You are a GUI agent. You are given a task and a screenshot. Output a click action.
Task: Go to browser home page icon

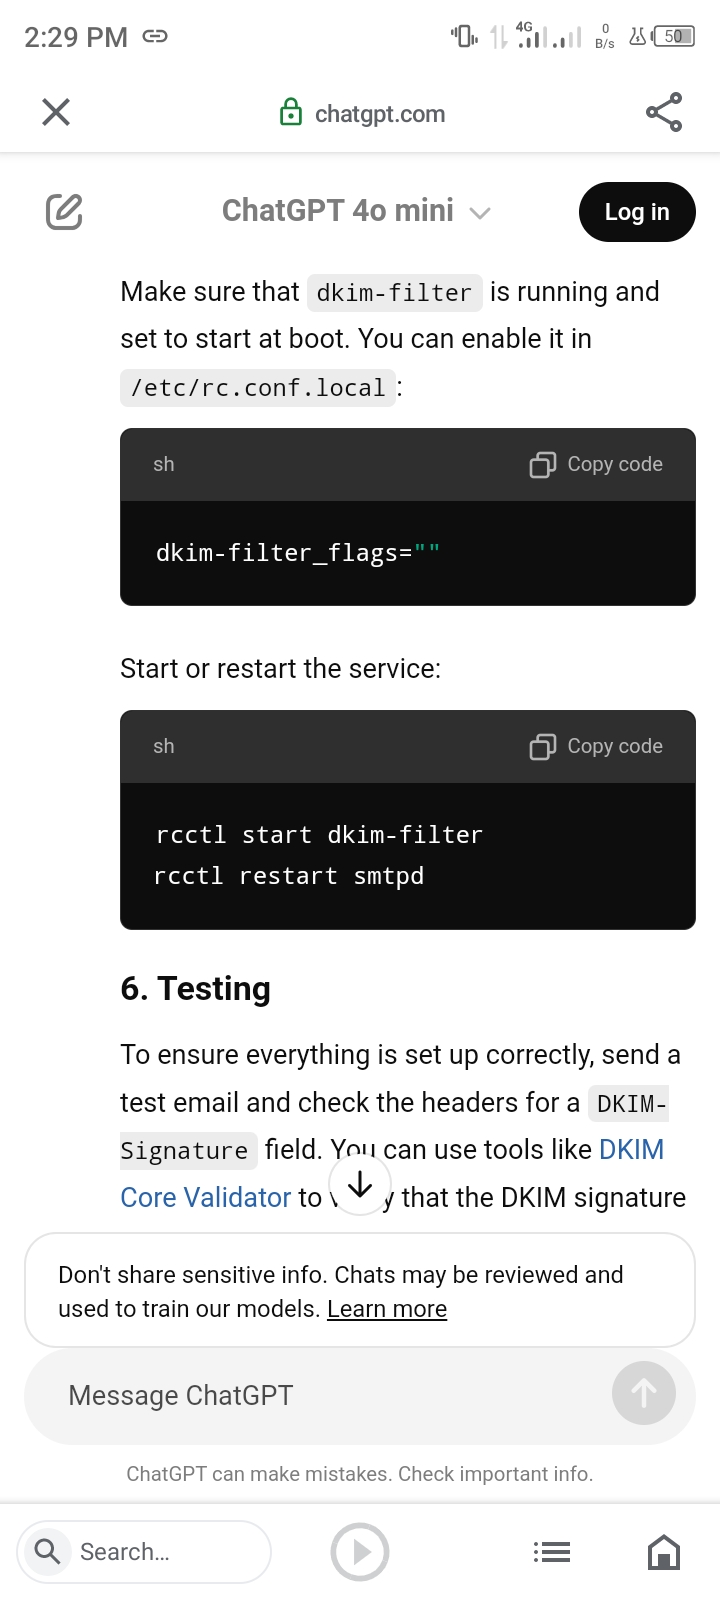point(664,1552)
